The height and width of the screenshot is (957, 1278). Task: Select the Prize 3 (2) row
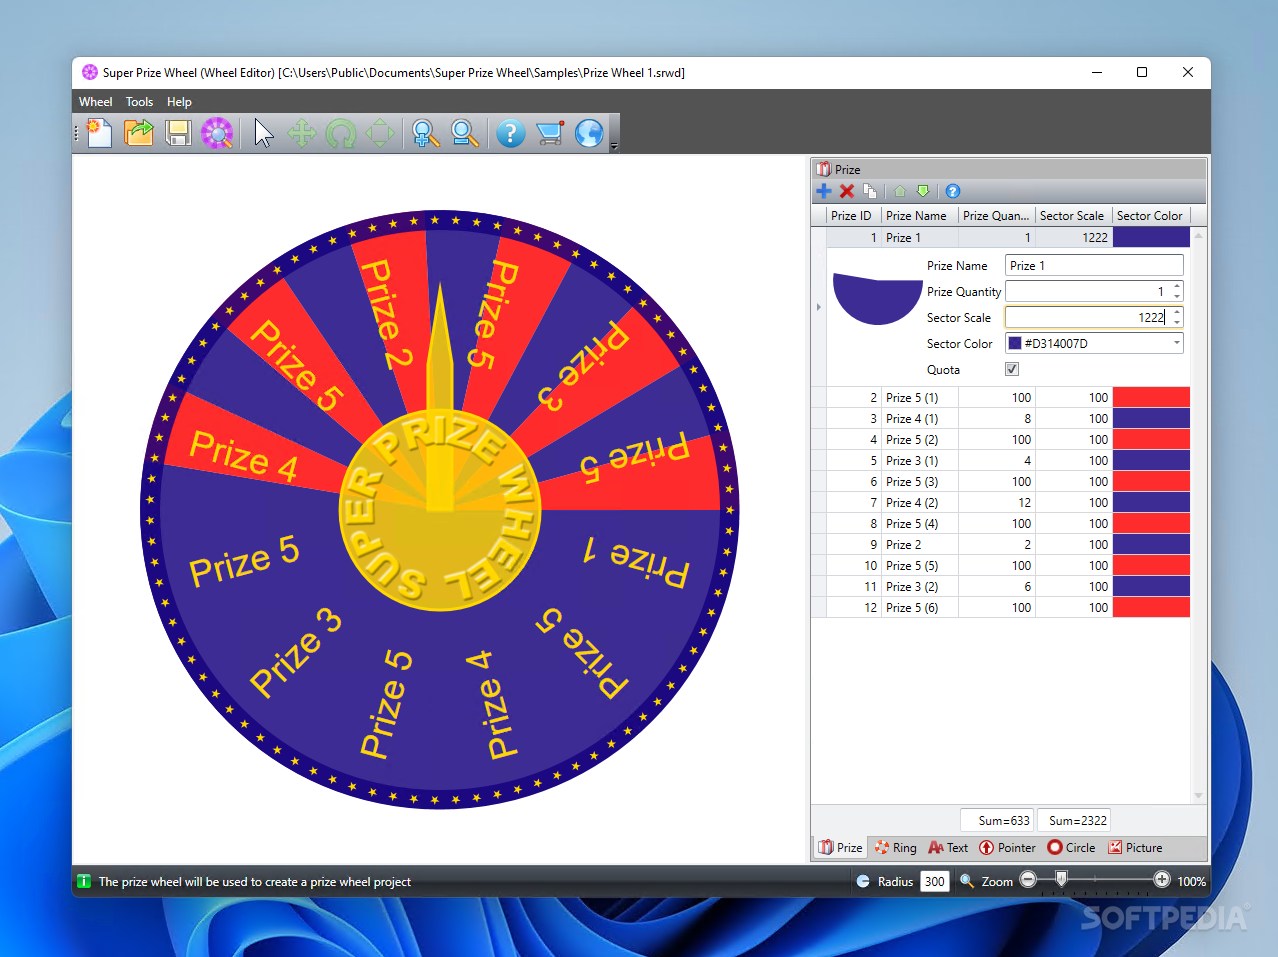coord(1001,586)
